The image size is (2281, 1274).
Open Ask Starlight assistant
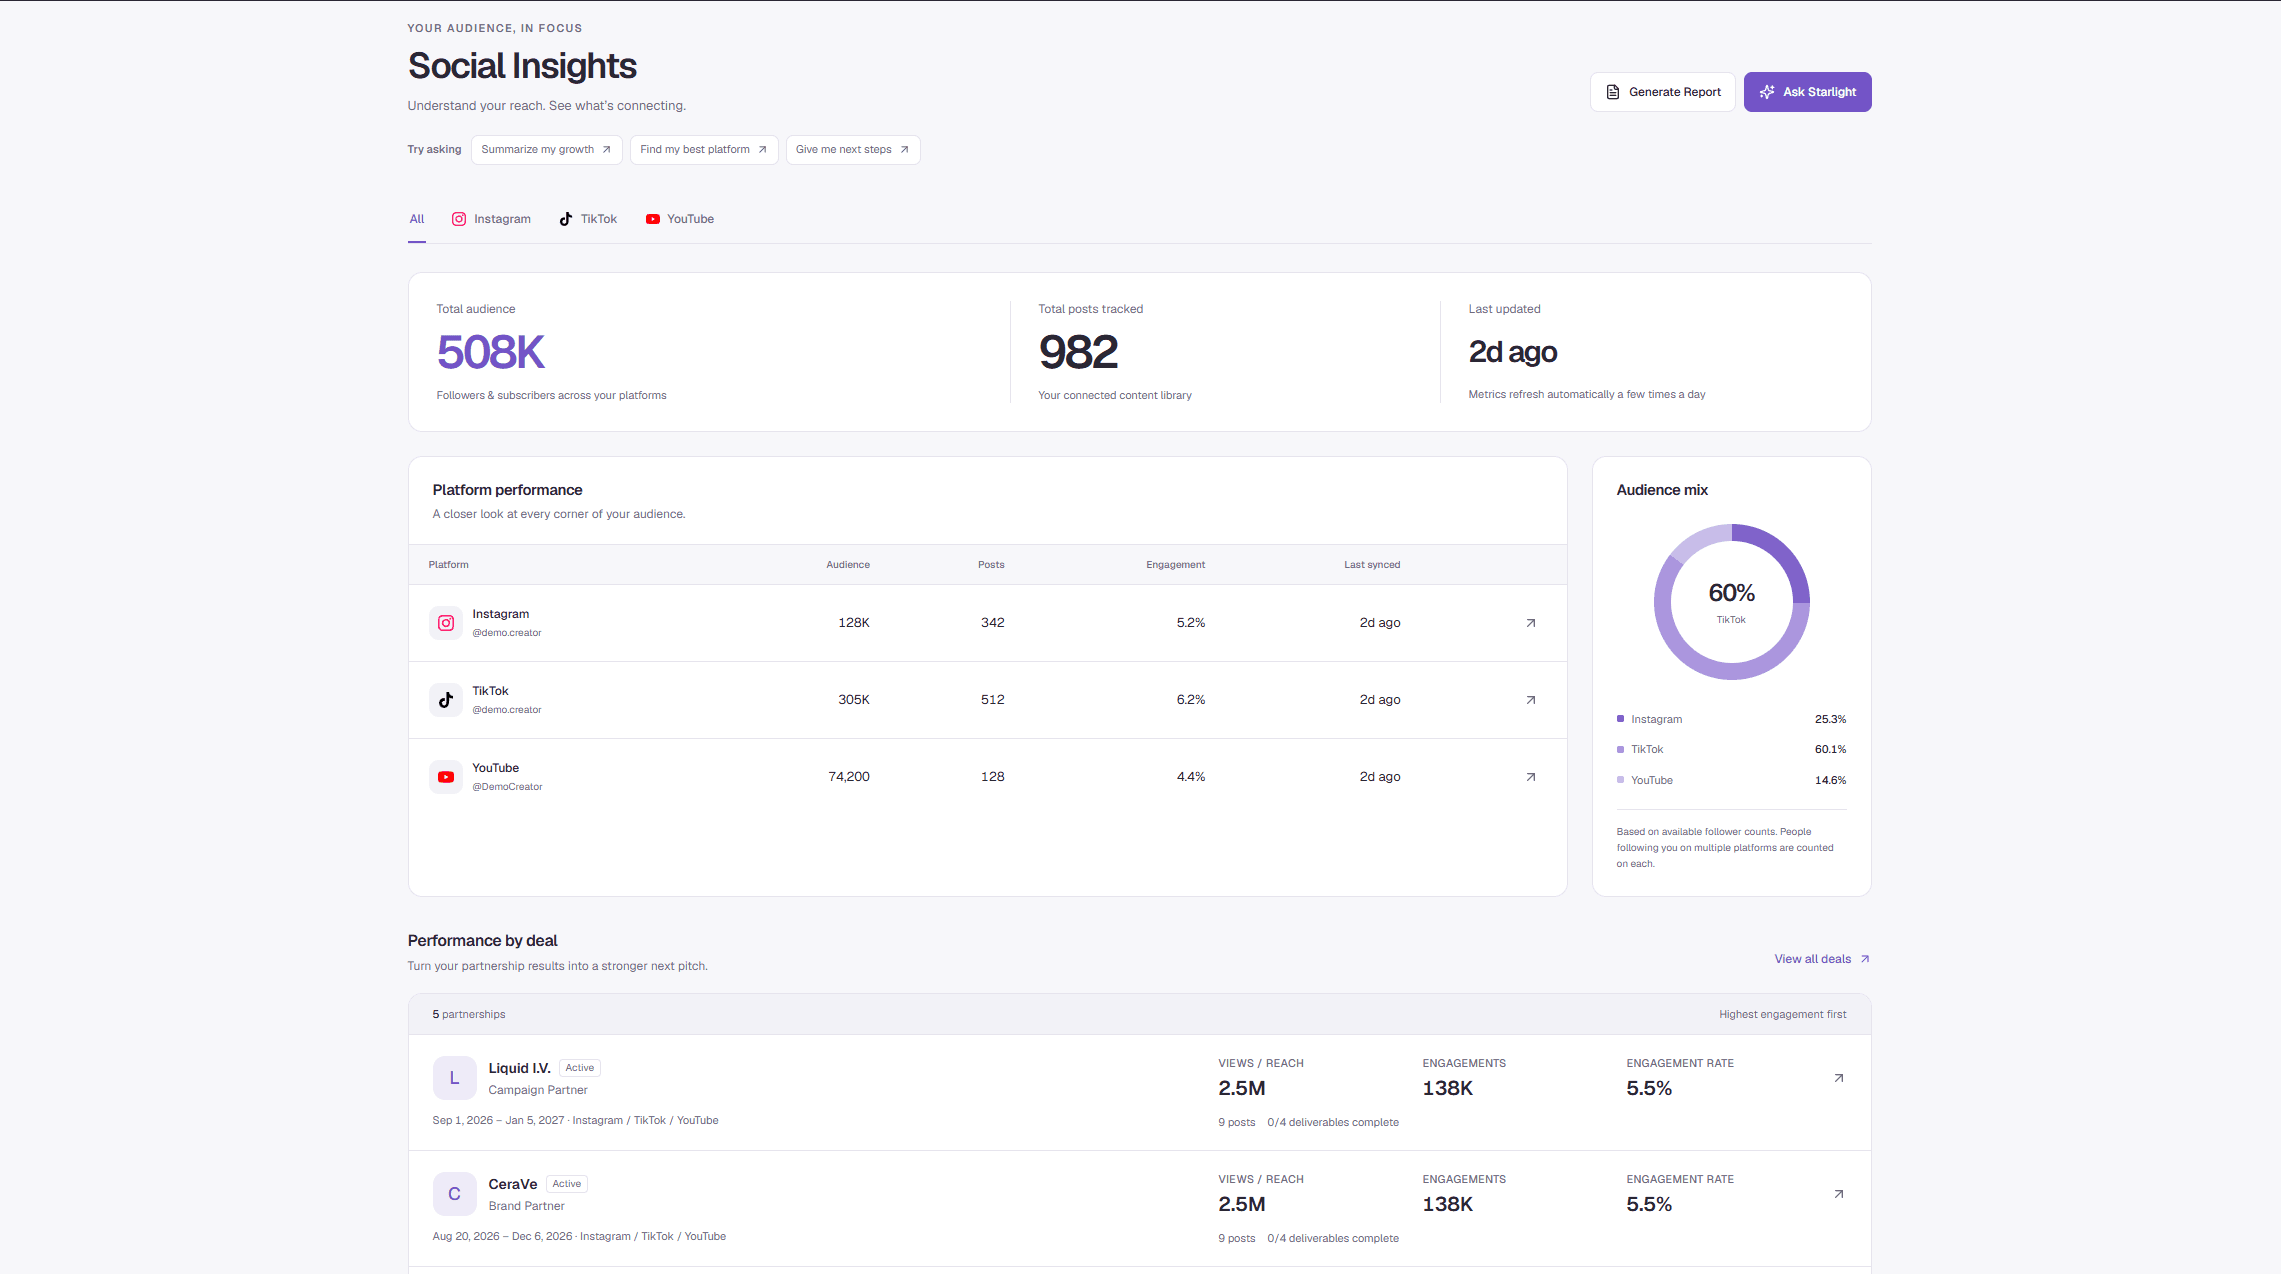pos(1807,92)
